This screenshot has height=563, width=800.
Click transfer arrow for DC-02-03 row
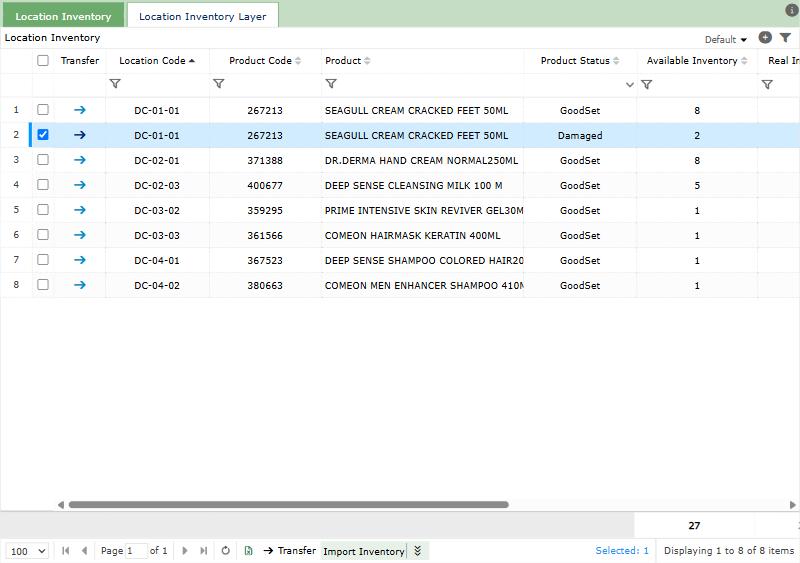pos(80,185)
